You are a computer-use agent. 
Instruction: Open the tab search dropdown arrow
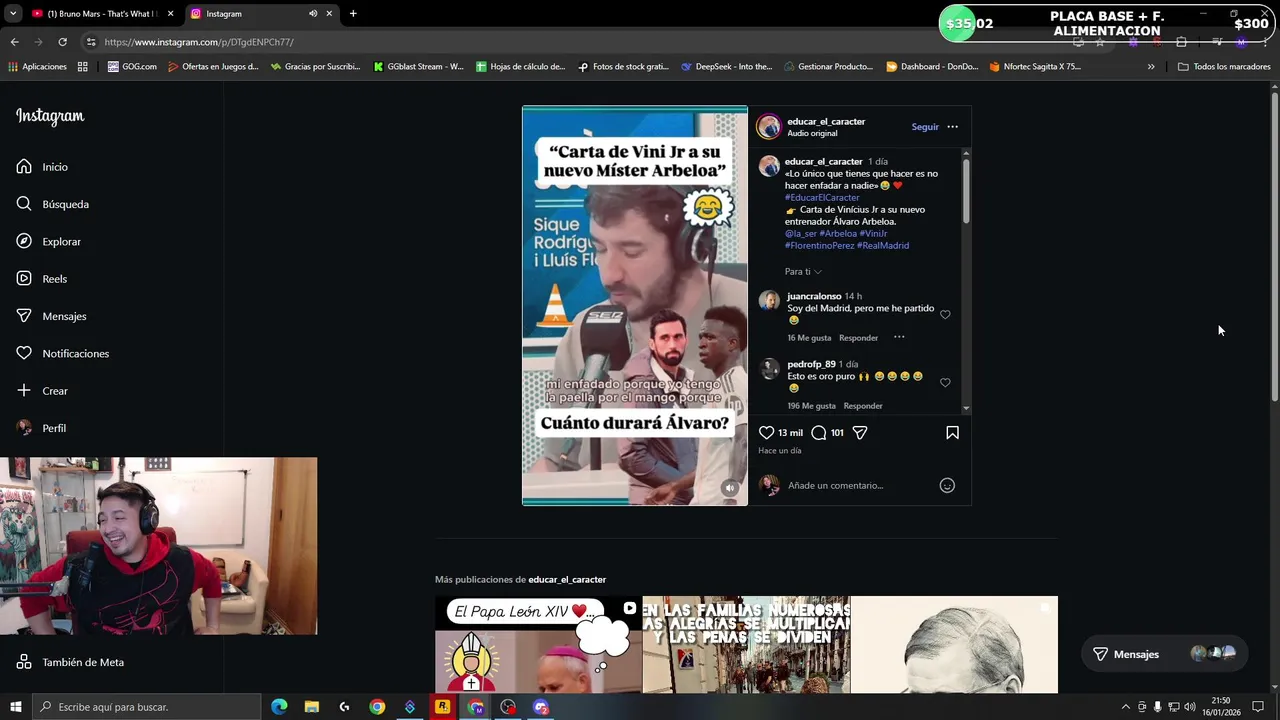[x=12, y=14]
